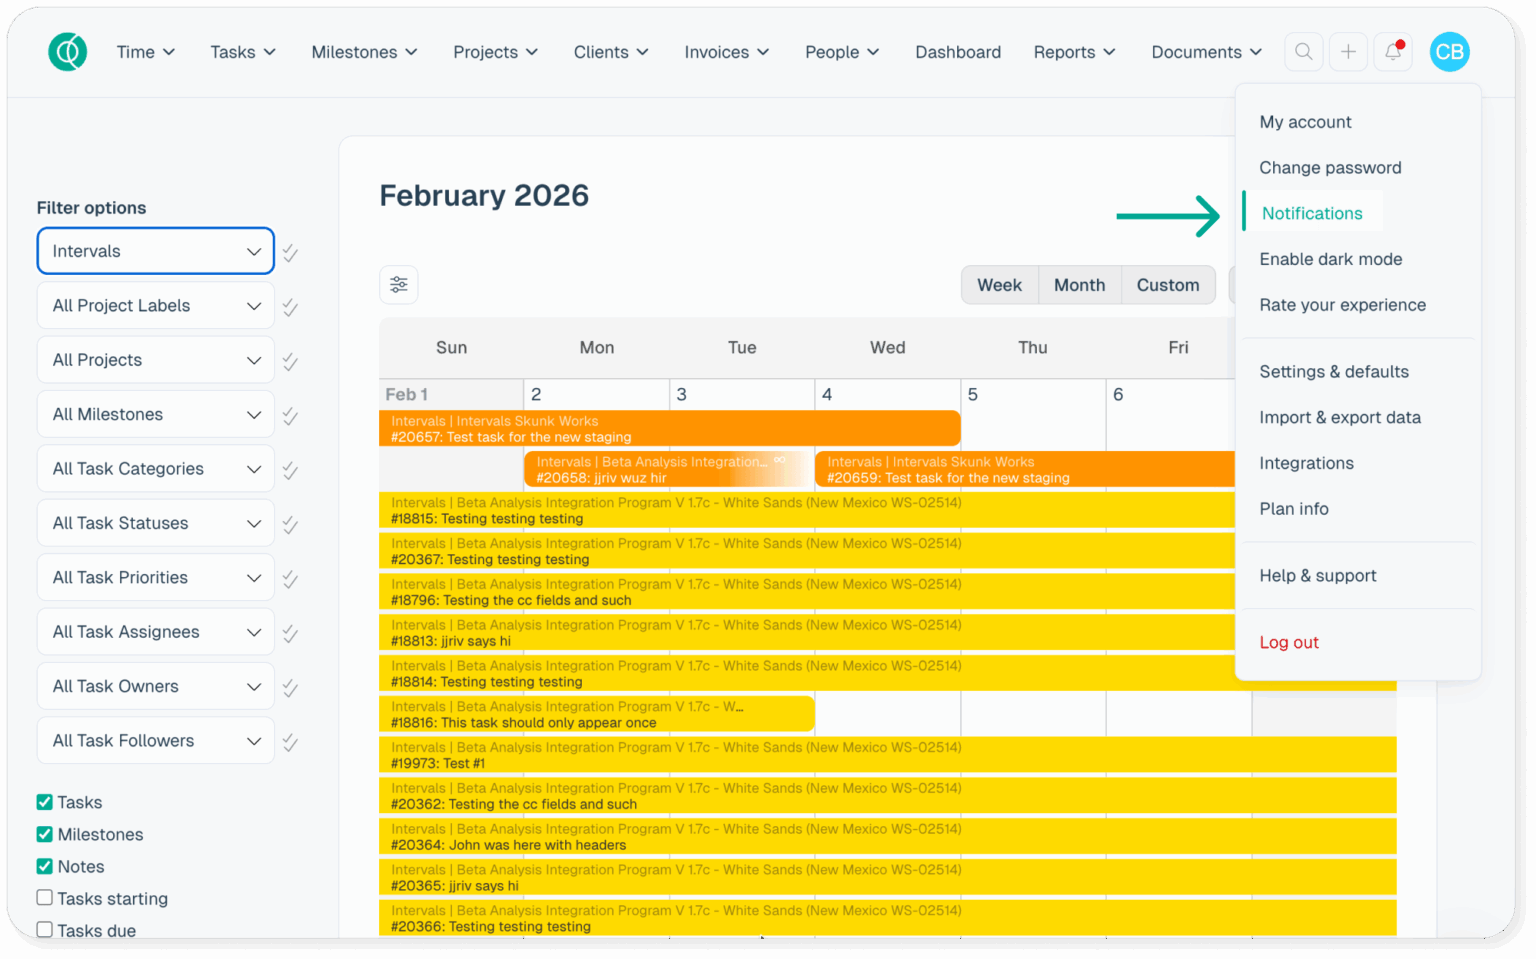
Task: Open the Reports menu
Action: click(1074, 52)
